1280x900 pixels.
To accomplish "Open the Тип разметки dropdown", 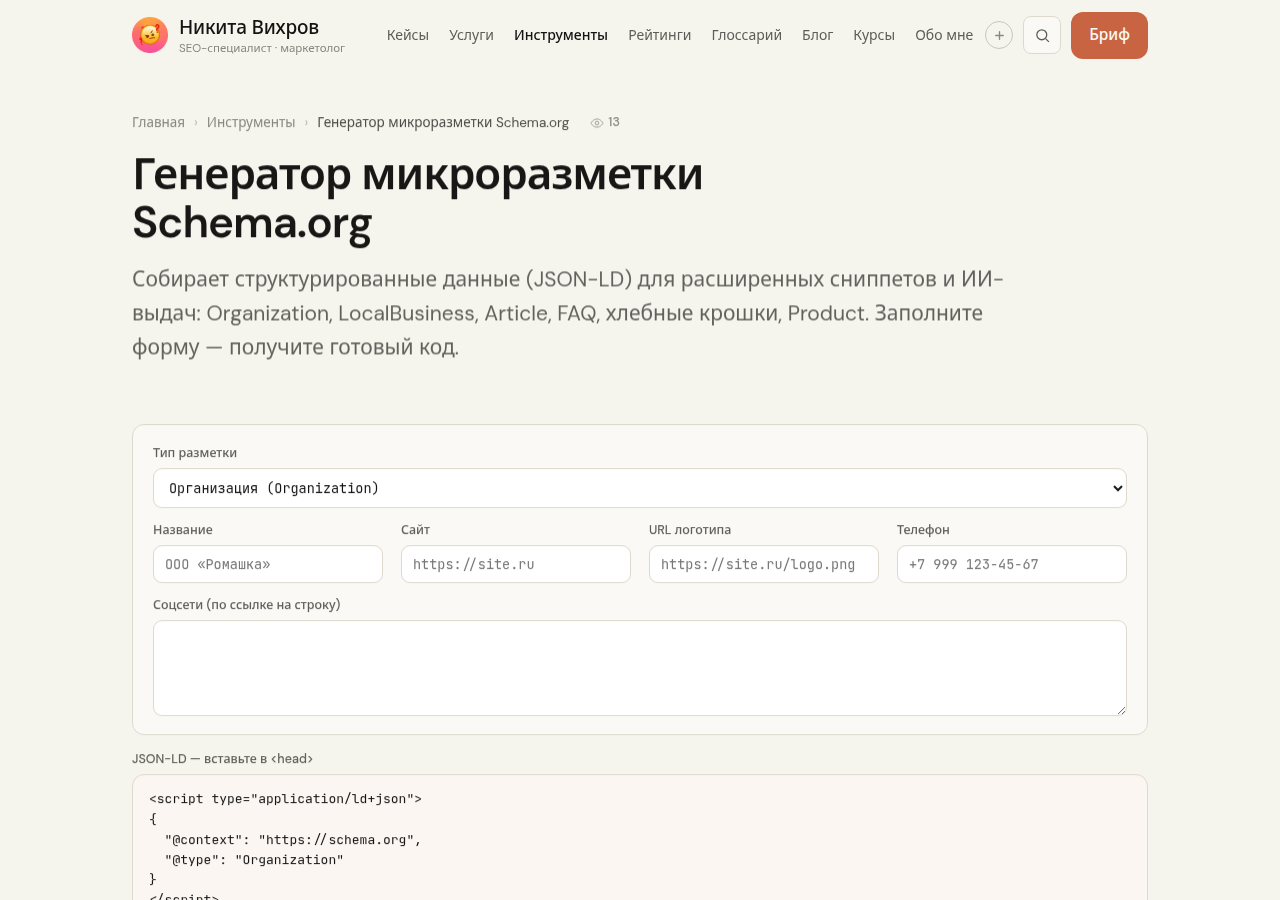I will tap(640, 488).
